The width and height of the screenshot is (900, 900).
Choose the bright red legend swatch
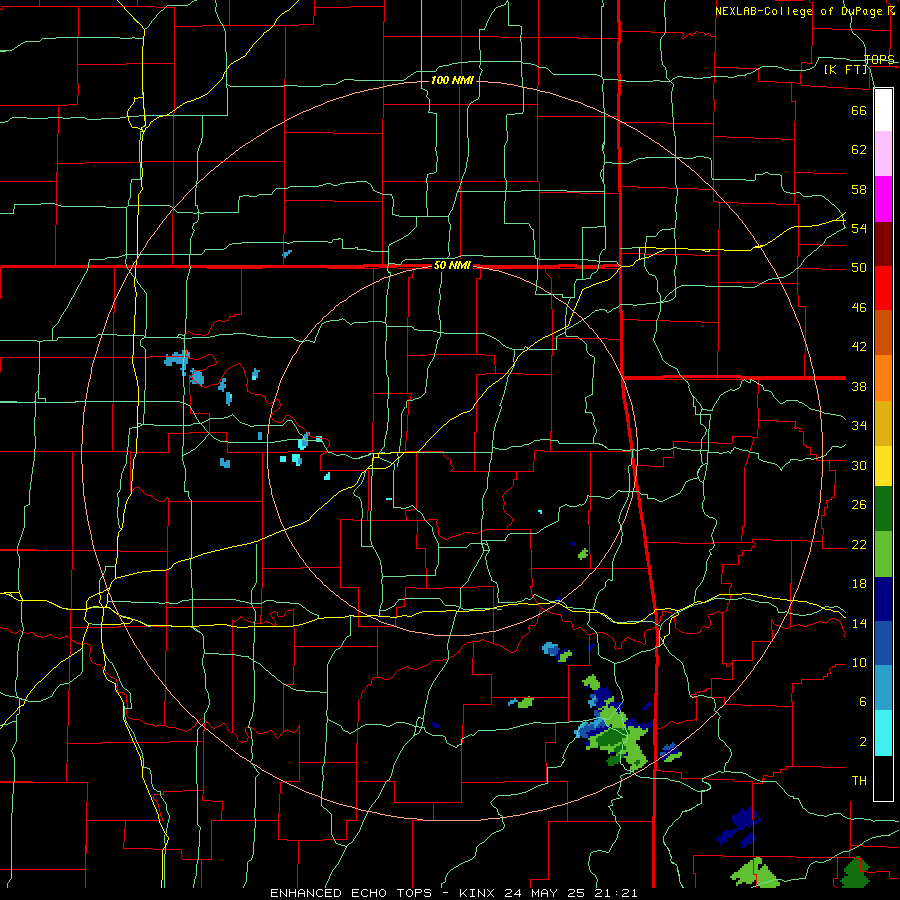[883, 288]
